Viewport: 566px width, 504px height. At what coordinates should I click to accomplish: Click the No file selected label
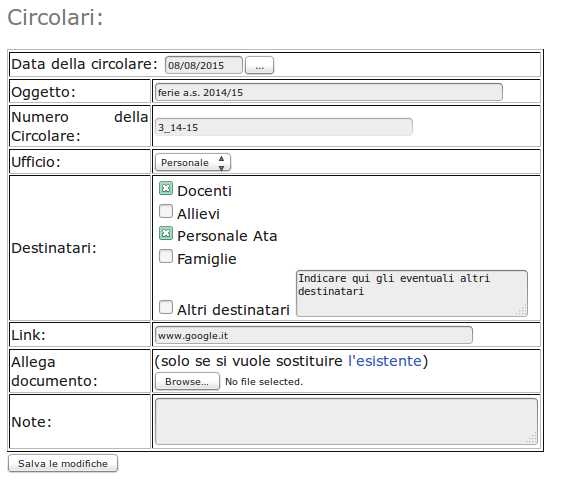264,382
